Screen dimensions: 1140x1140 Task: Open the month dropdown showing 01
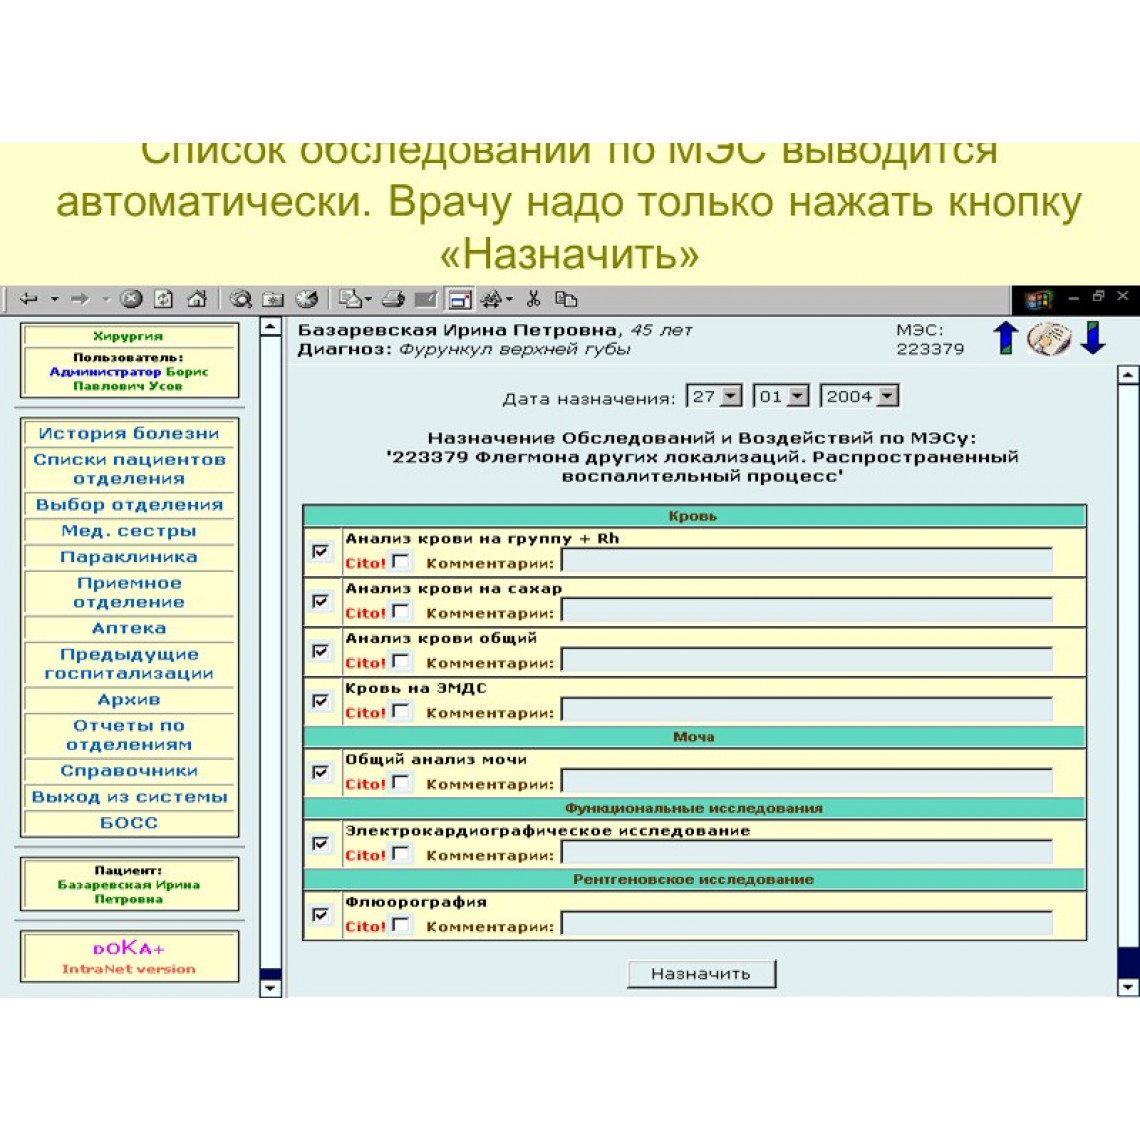pyautogui.click(x=798, y=396)
